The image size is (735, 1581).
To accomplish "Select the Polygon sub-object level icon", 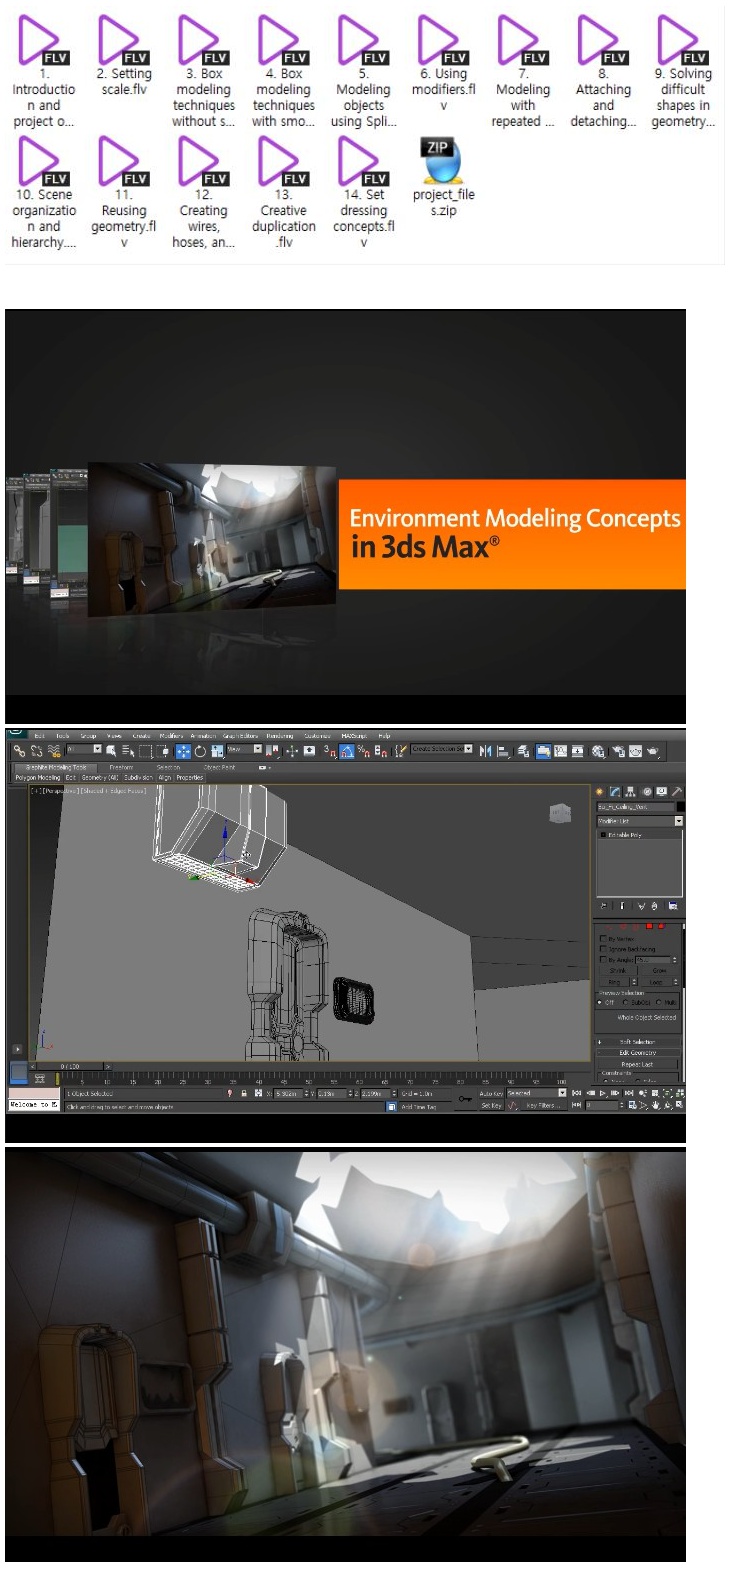I will [x=649, y=926].
